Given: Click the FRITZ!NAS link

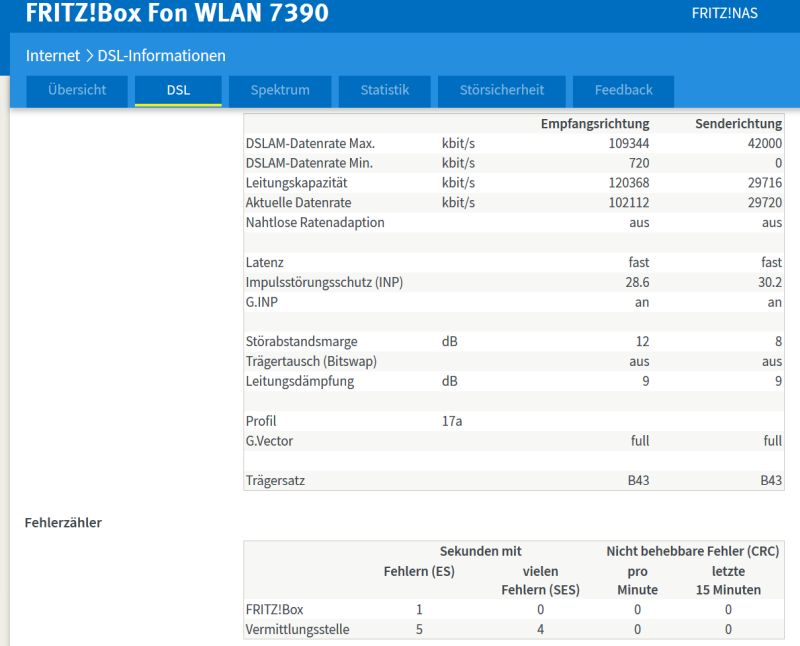Looking at the screenshot, I should [724, 13].
